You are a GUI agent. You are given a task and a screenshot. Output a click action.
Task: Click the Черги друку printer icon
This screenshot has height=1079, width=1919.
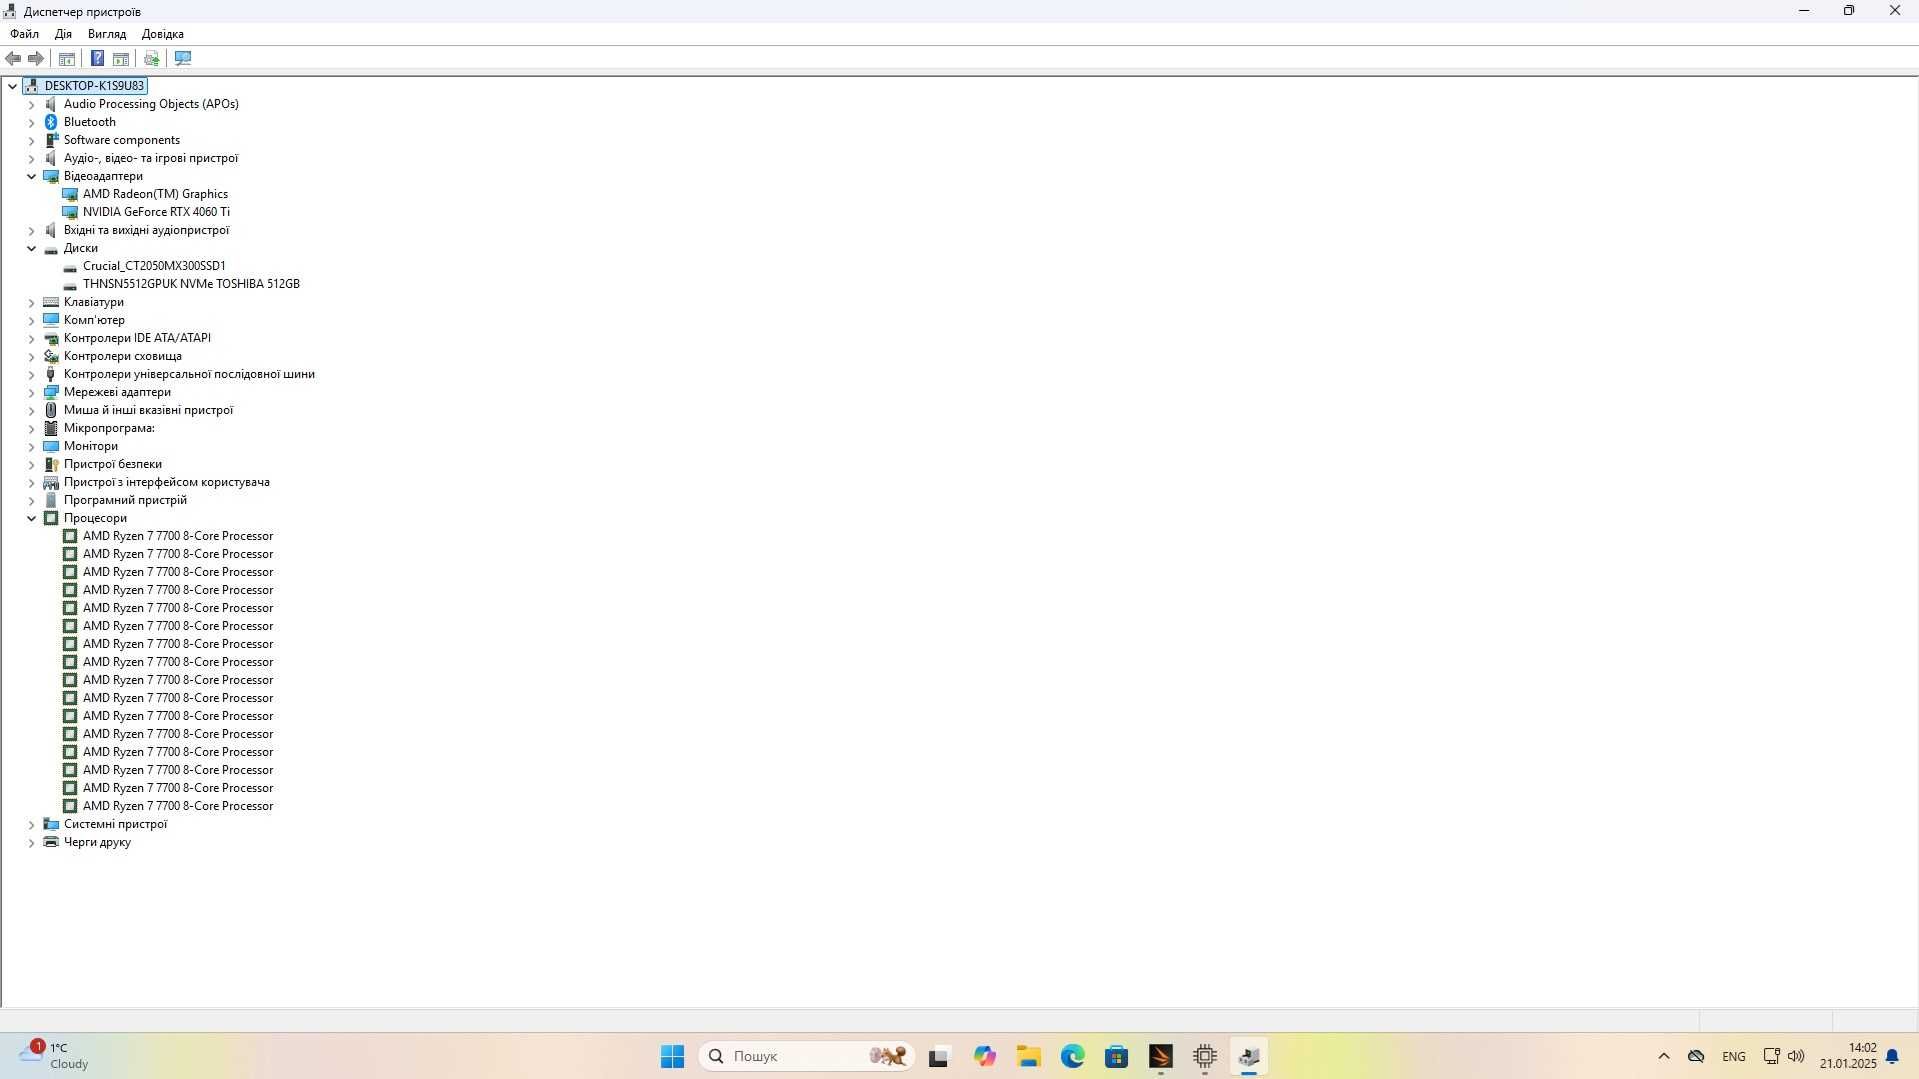(51, 842)
